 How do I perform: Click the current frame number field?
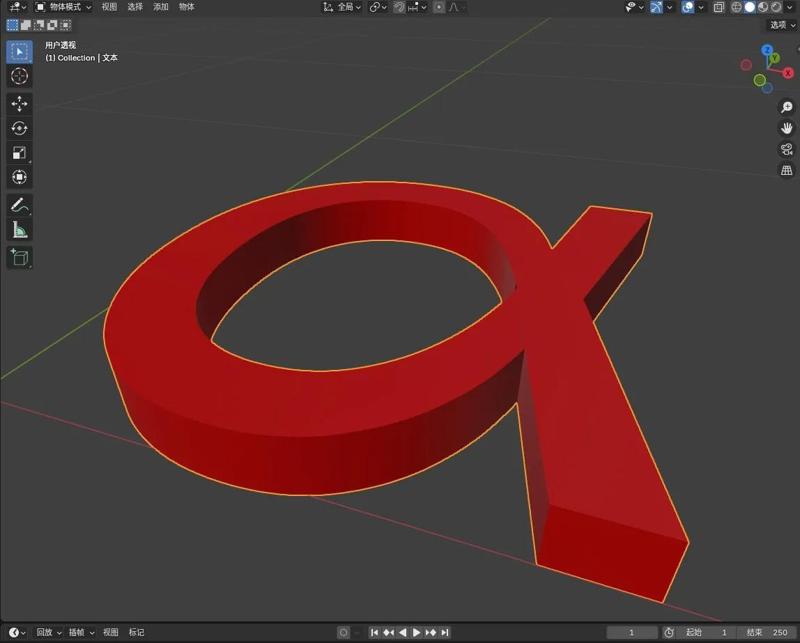632,632
